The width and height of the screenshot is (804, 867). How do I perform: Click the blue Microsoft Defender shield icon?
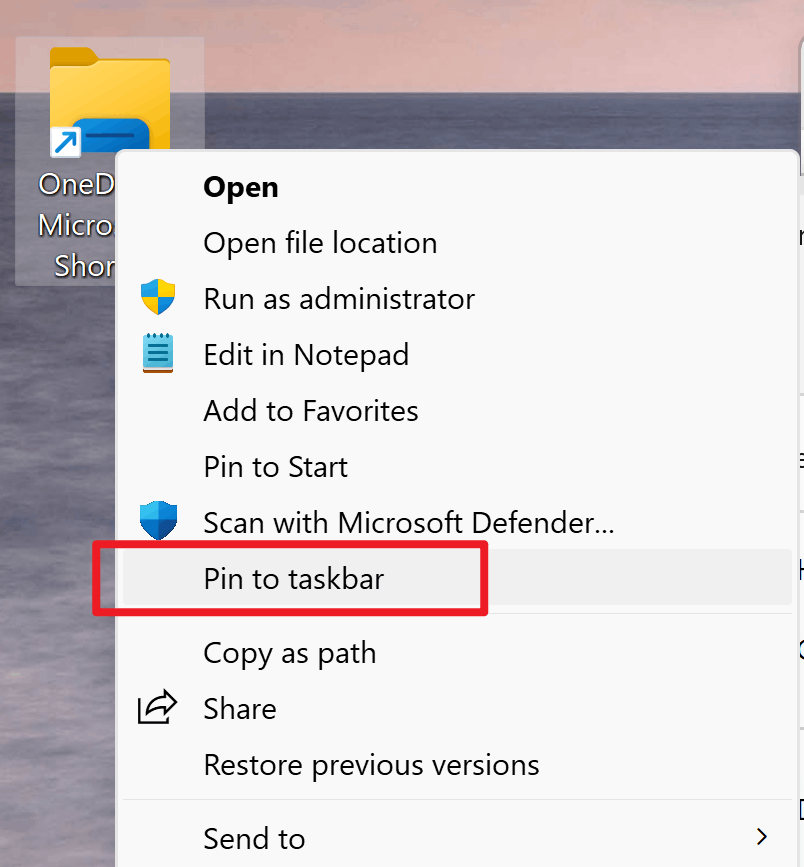[x=158, y=520]
